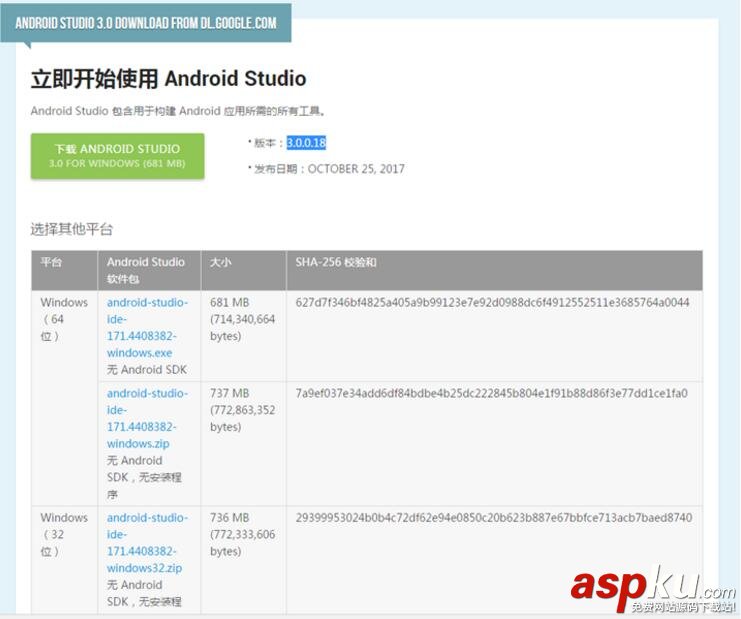Viewport: 741px width, 619px height.
Task: Click the description line under the main heading
Action: point(178,111)
